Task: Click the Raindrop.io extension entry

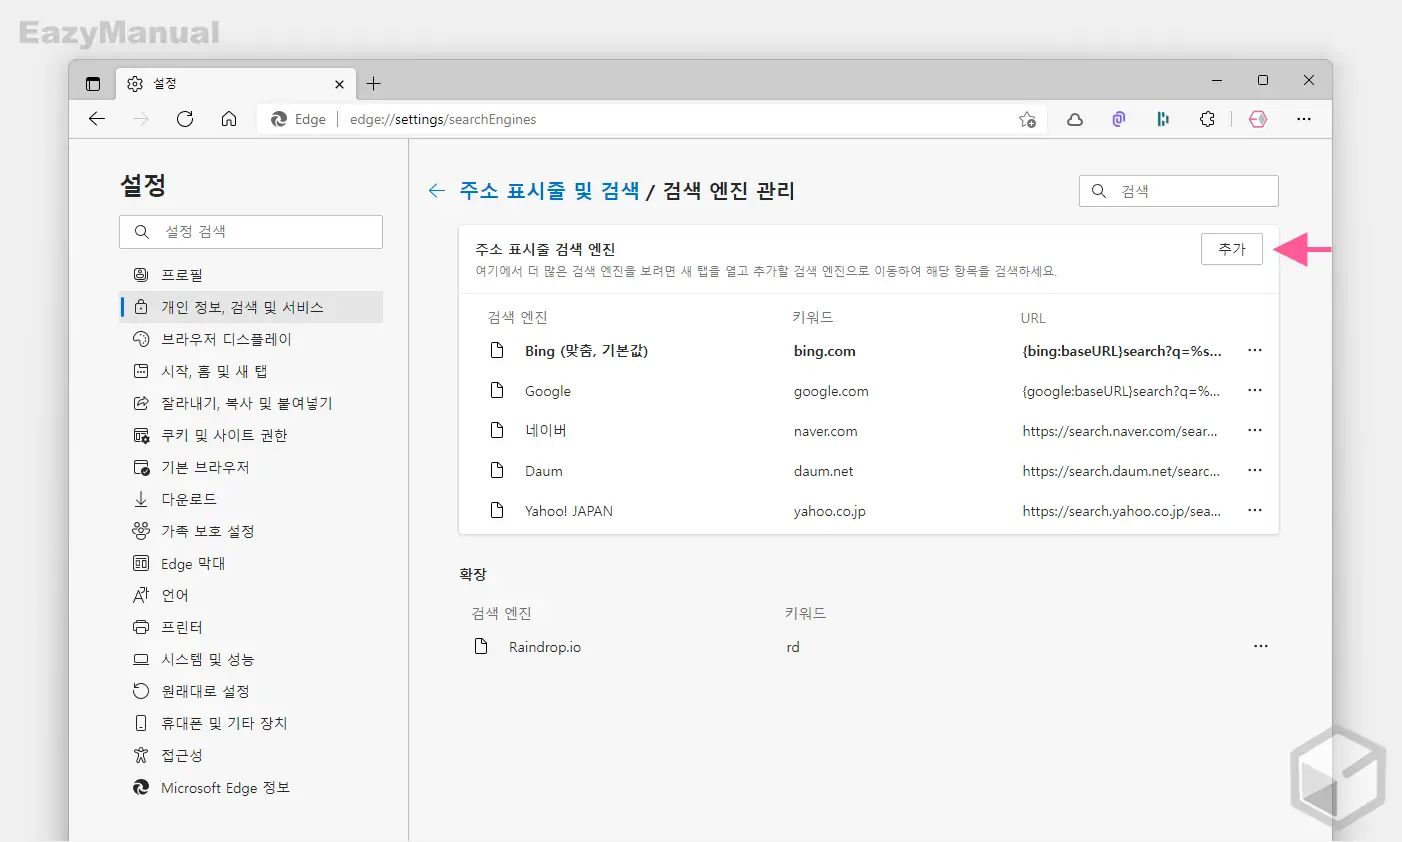Action: point(545,647)
